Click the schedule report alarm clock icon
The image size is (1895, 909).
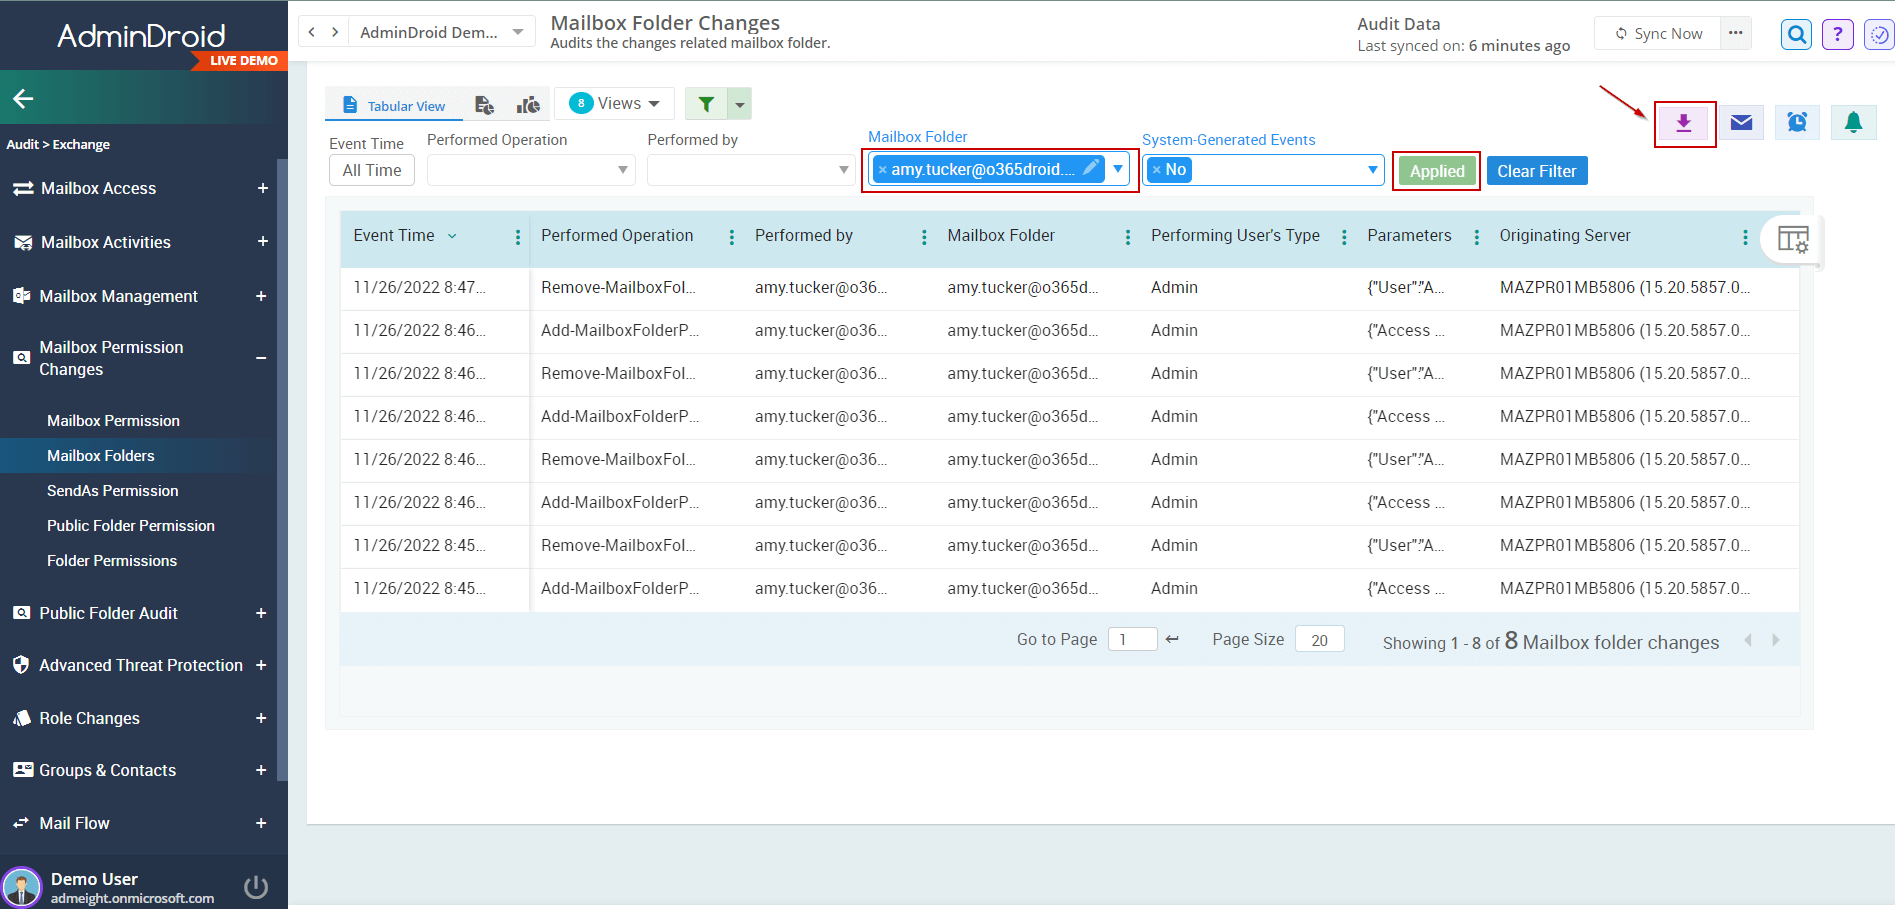pos(1797,122)
